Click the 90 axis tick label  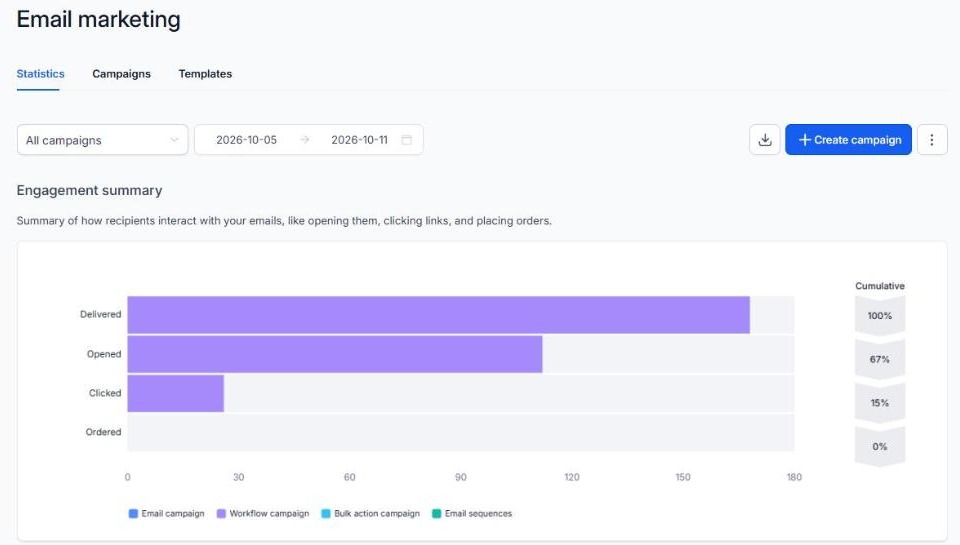[460, 477]
